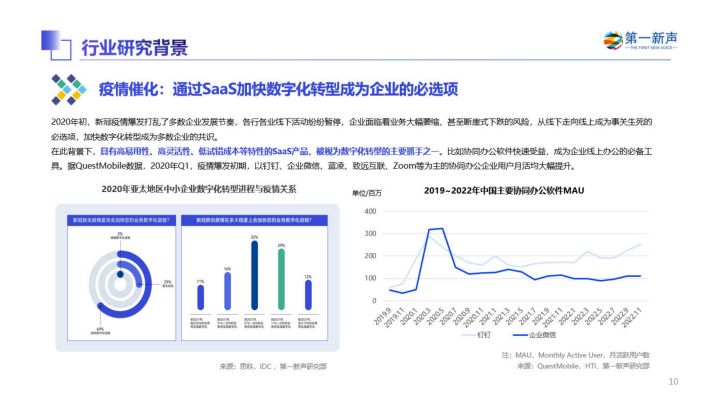Select the 企业微信 legend line marker
The height and width of the screenshot is (399, 710).
(520, 335)
